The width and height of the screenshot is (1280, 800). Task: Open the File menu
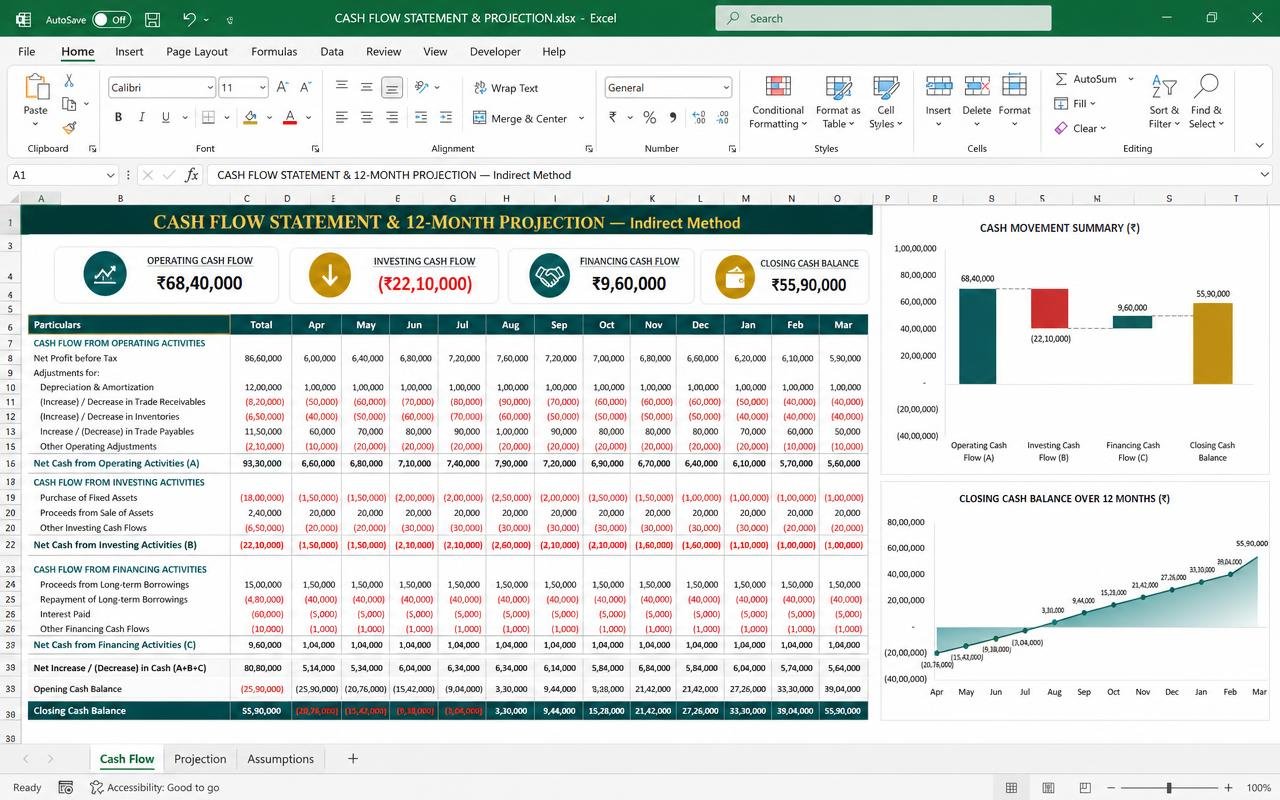click(x=27, y=51)
